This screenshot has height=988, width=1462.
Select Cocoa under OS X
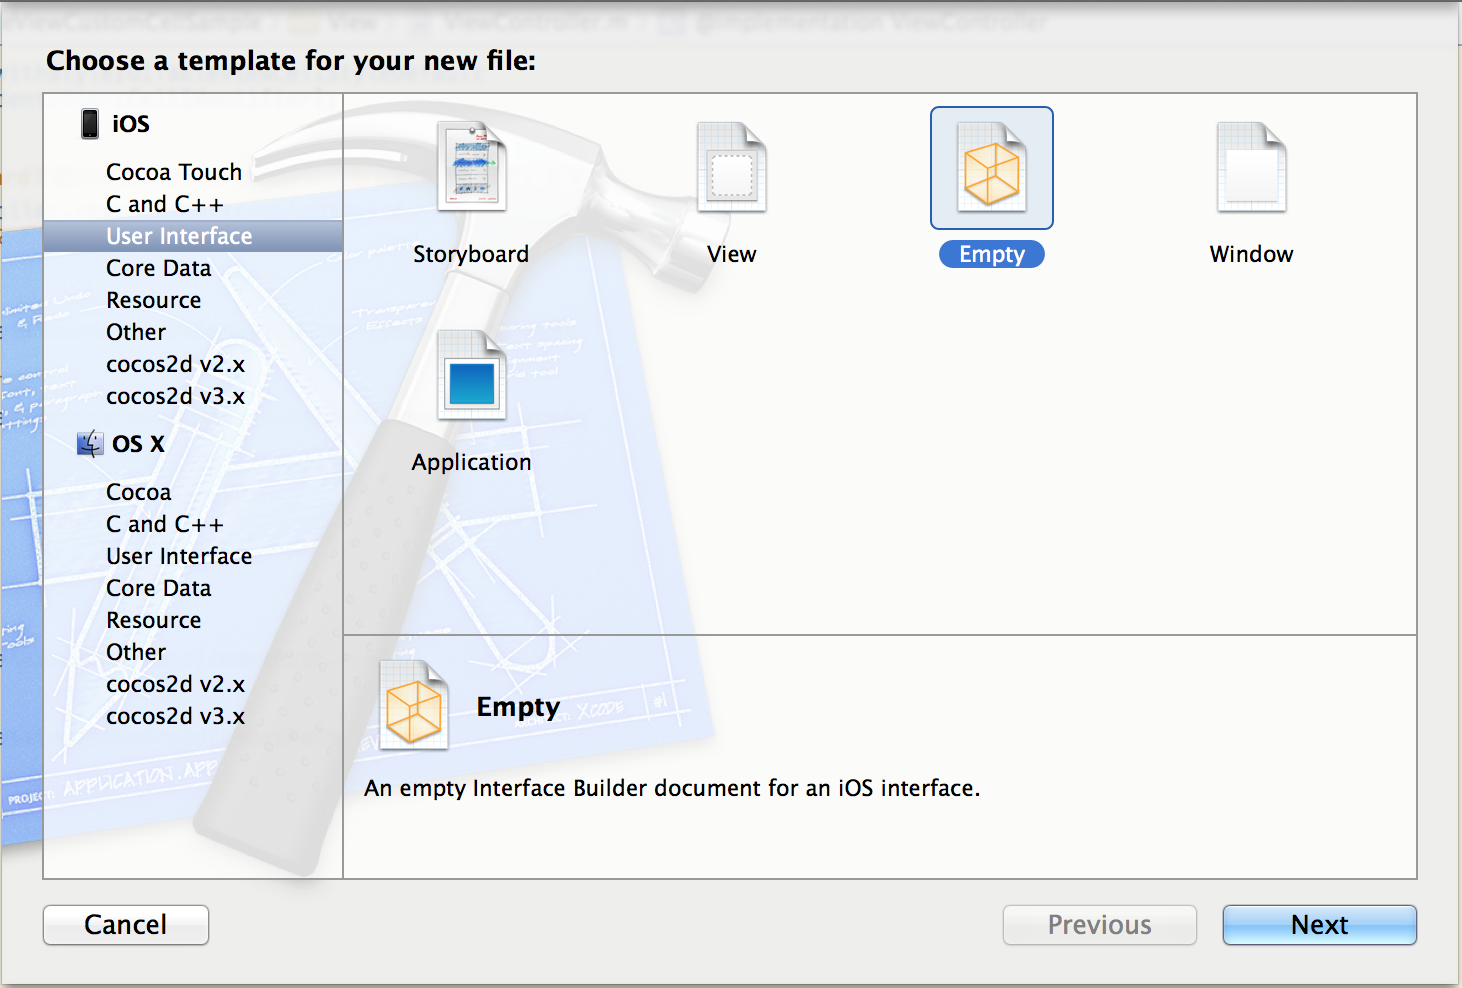139,492
